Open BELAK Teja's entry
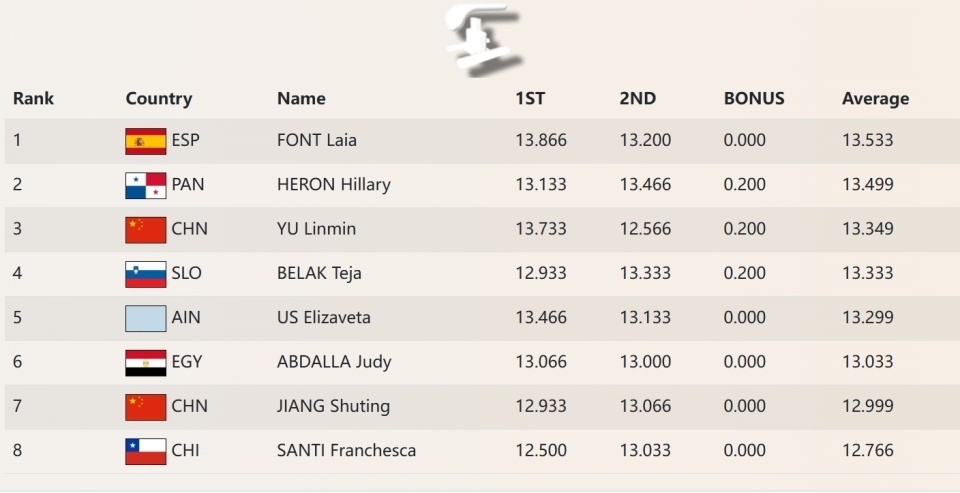 [x=319, y=273]
